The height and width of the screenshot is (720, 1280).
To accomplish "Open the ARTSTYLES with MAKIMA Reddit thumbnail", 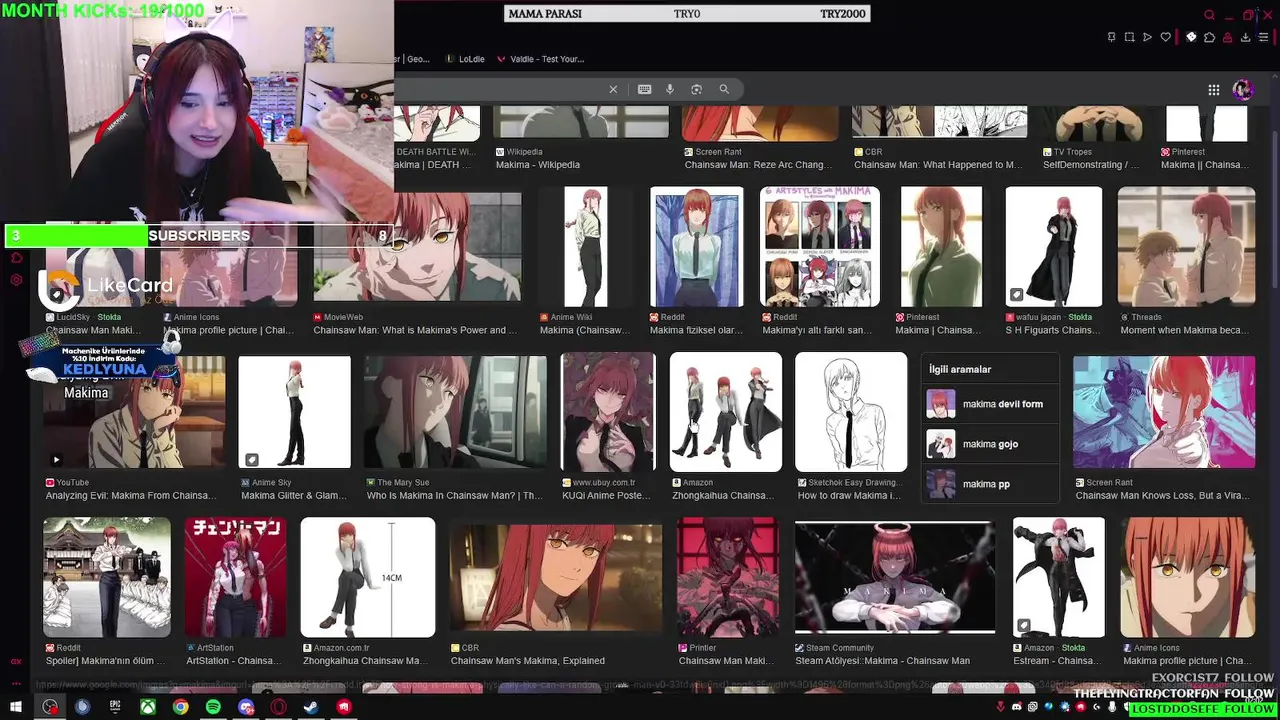I will (x=820, y=246).
